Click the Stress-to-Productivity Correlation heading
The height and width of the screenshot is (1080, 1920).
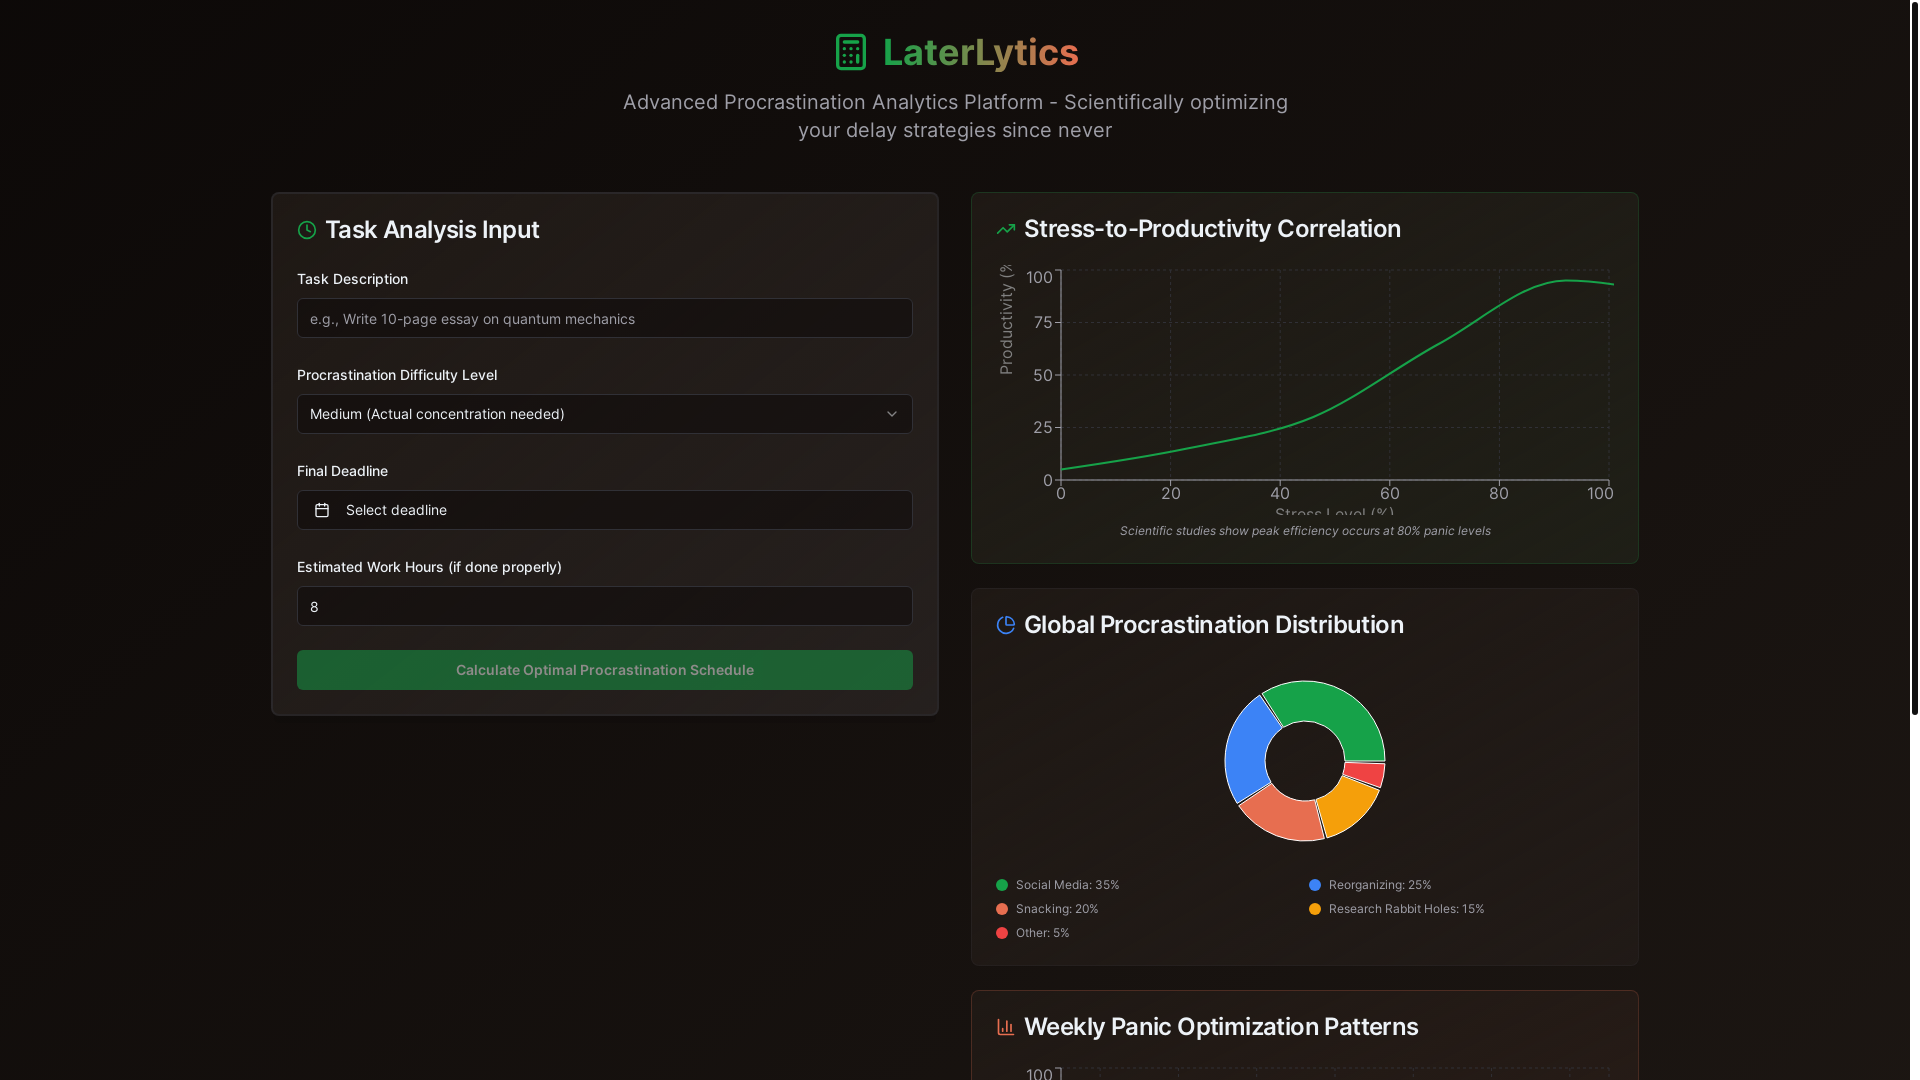tap(1212, 229)
